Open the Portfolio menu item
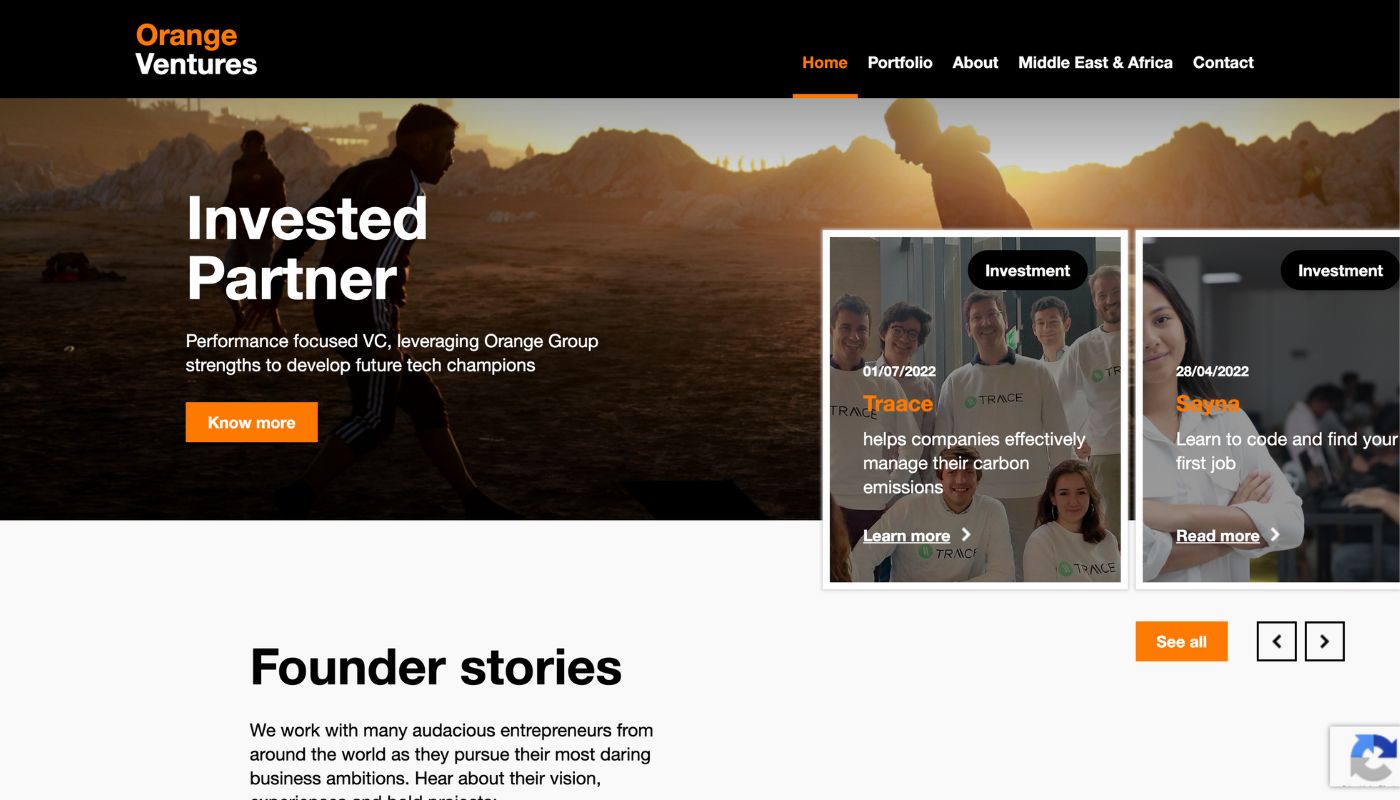 (900, 62)
